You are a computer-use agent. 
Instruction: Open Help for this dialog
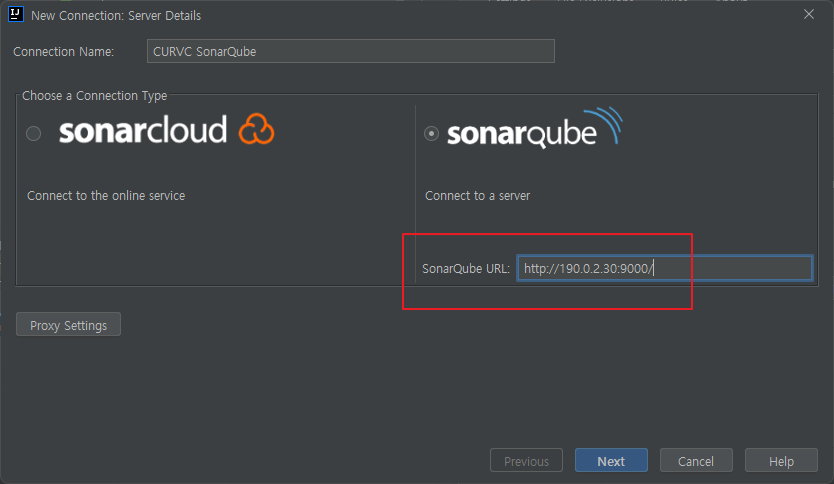pos(781,461)
